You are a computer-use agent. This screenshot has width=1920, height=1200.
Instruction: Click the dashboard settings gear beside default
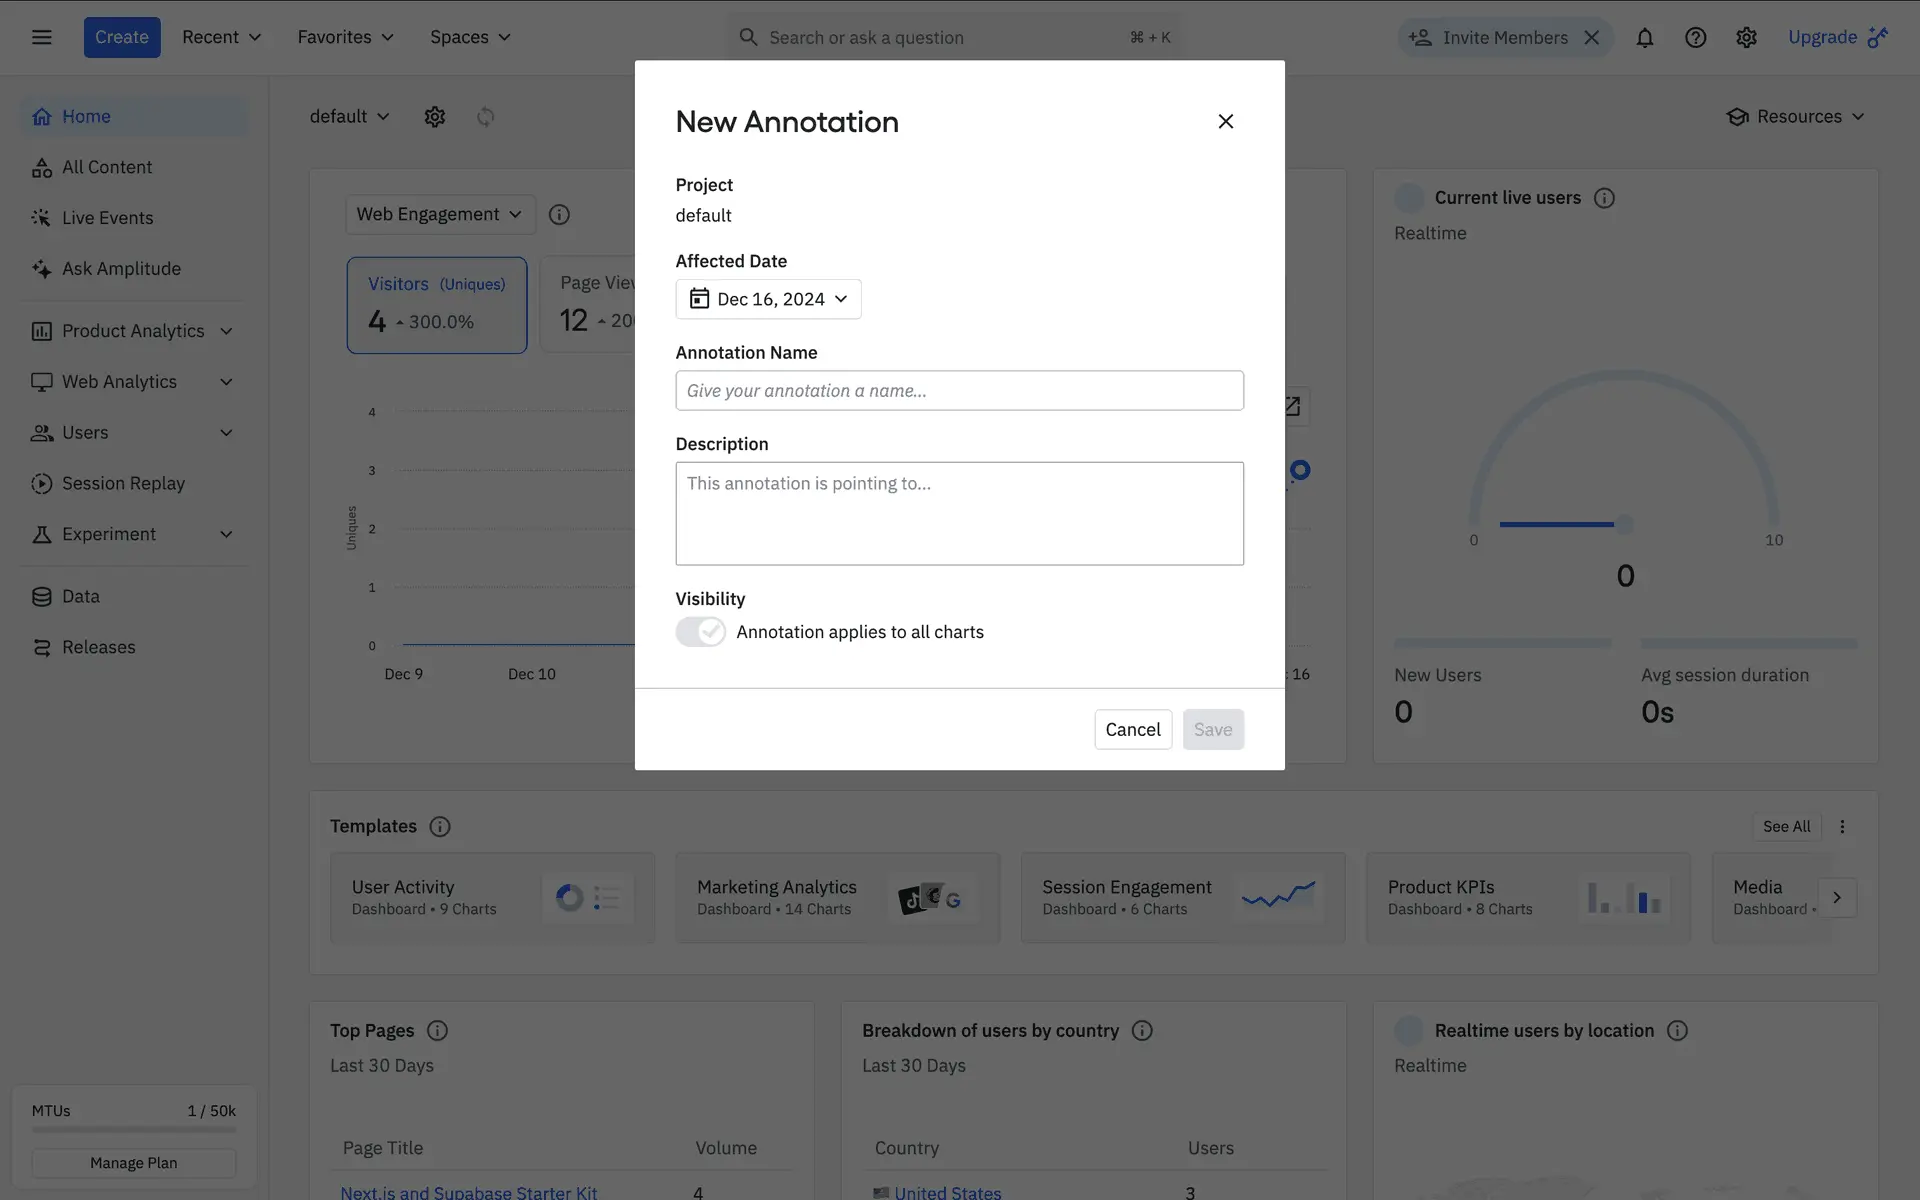[x=434, y=116]
